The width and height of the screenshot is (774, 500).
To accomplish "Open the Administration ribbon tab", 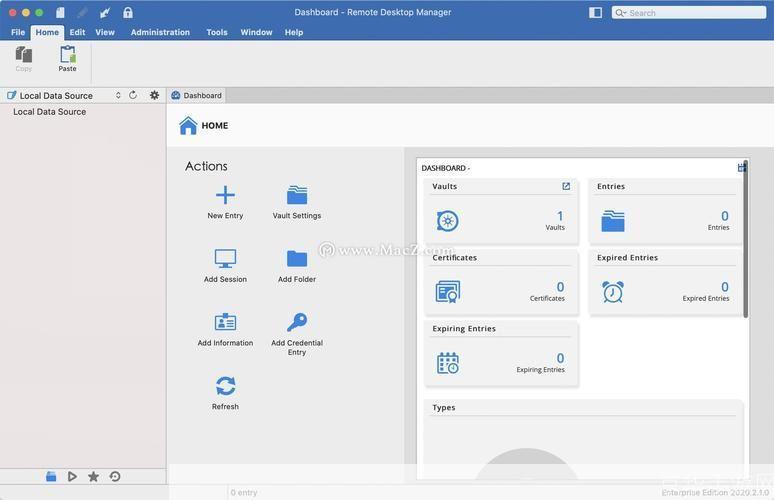I will tap(160, 32).
